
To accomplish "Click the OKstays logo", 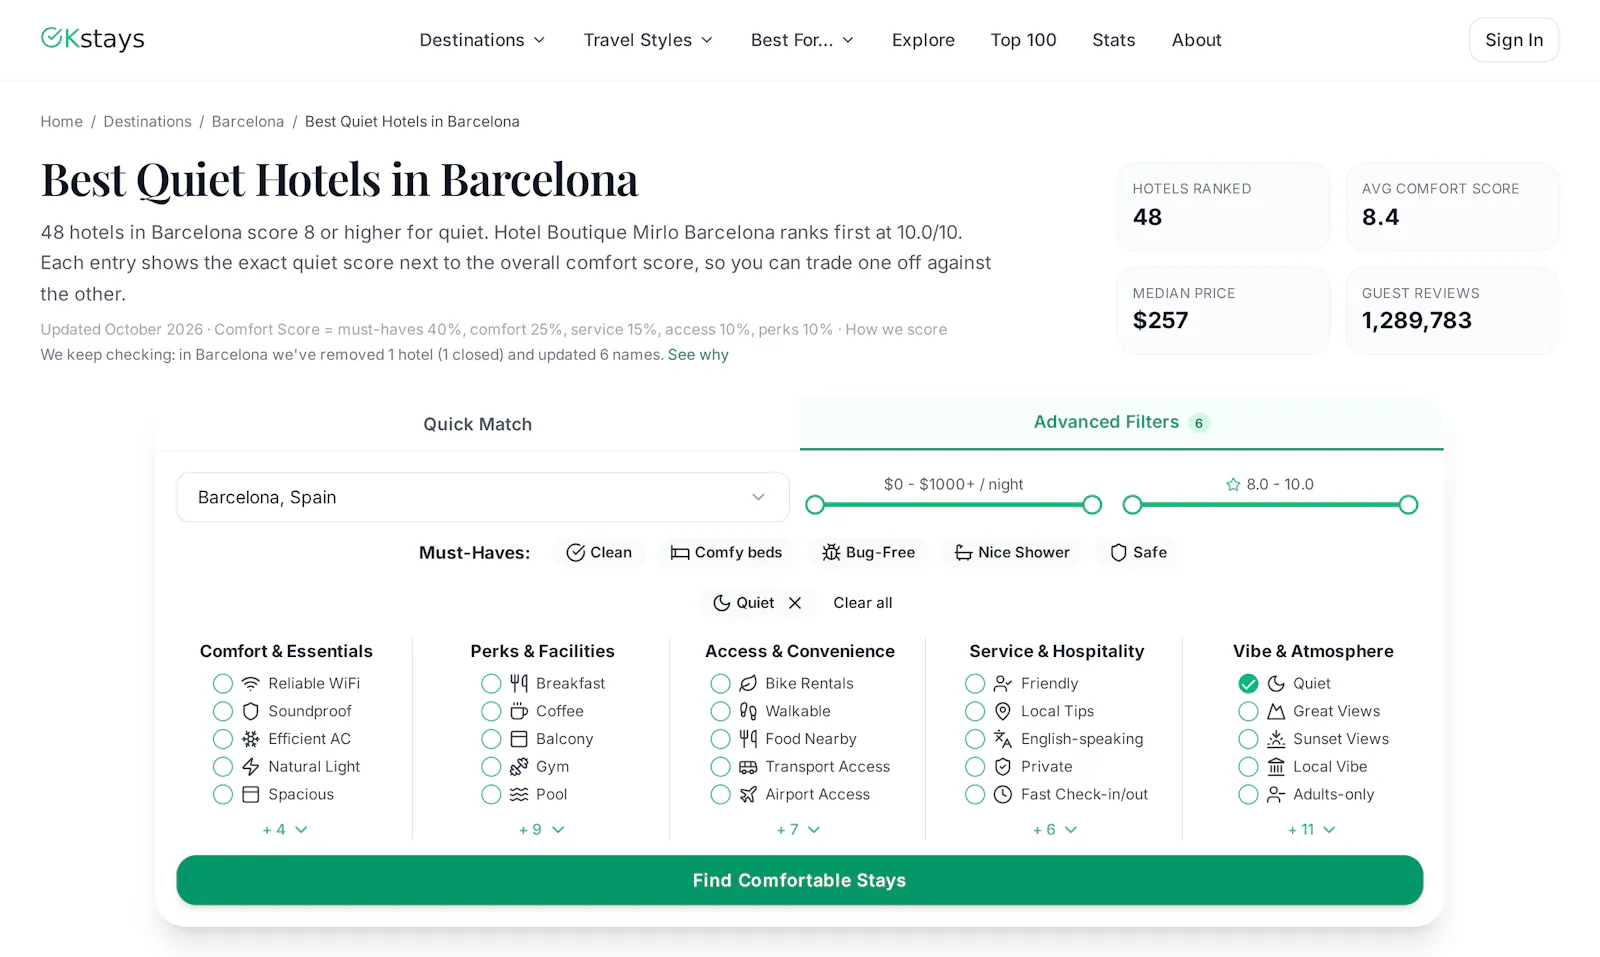I will pyautogui.click(x=92, y=39).
